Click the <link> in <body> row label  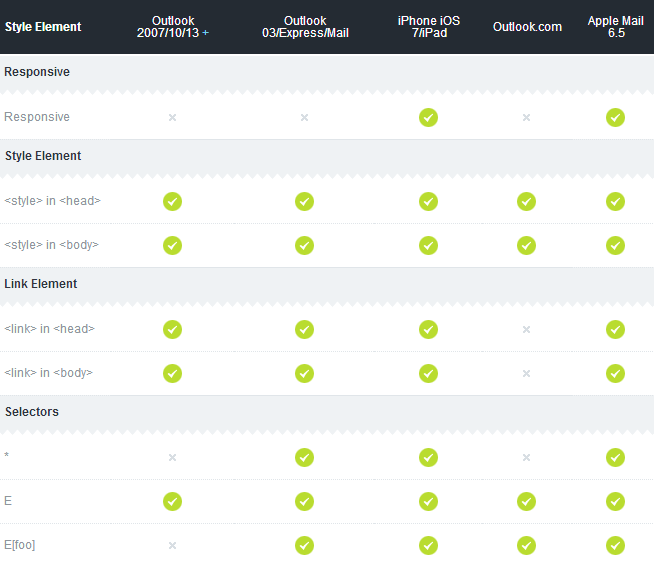[x=48, y=373]
